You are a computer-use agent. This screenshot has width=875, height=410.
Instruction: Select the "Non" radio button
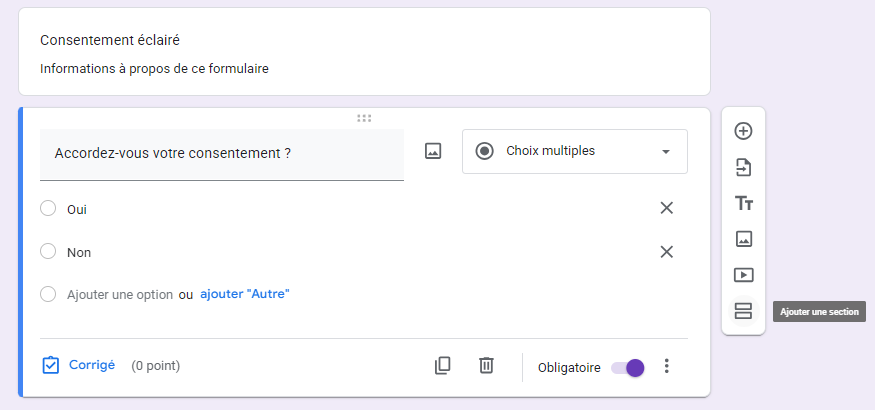pyautogui.click(x=48, y=252)
